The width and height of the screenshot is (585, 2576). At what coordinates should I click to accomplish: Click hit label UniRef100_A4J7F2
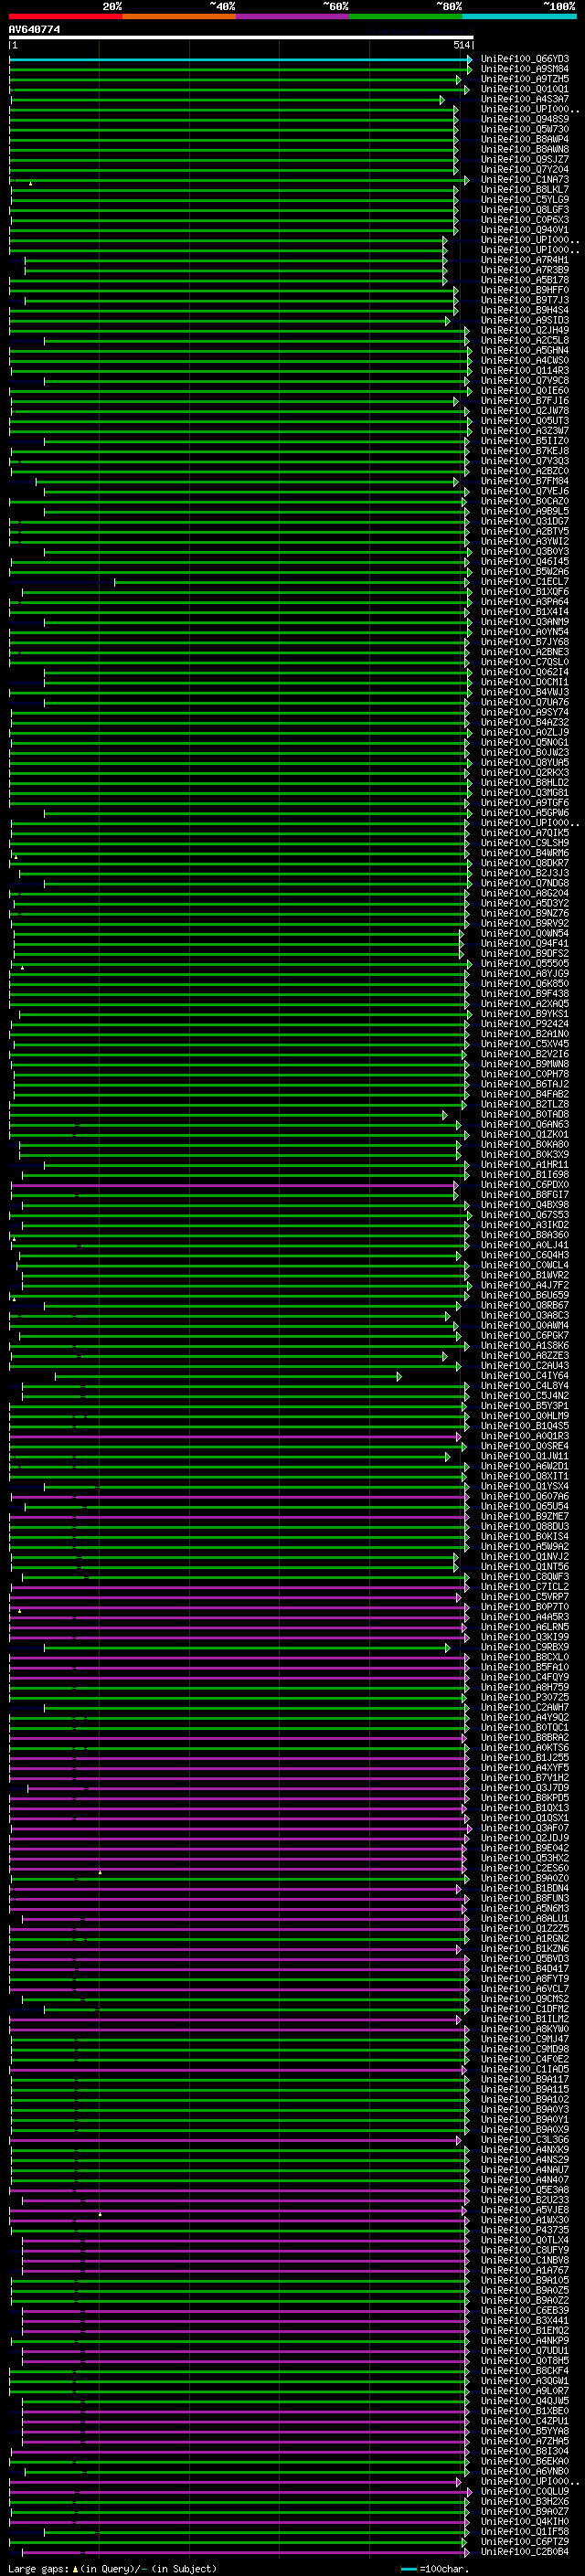pos(525,1285)
